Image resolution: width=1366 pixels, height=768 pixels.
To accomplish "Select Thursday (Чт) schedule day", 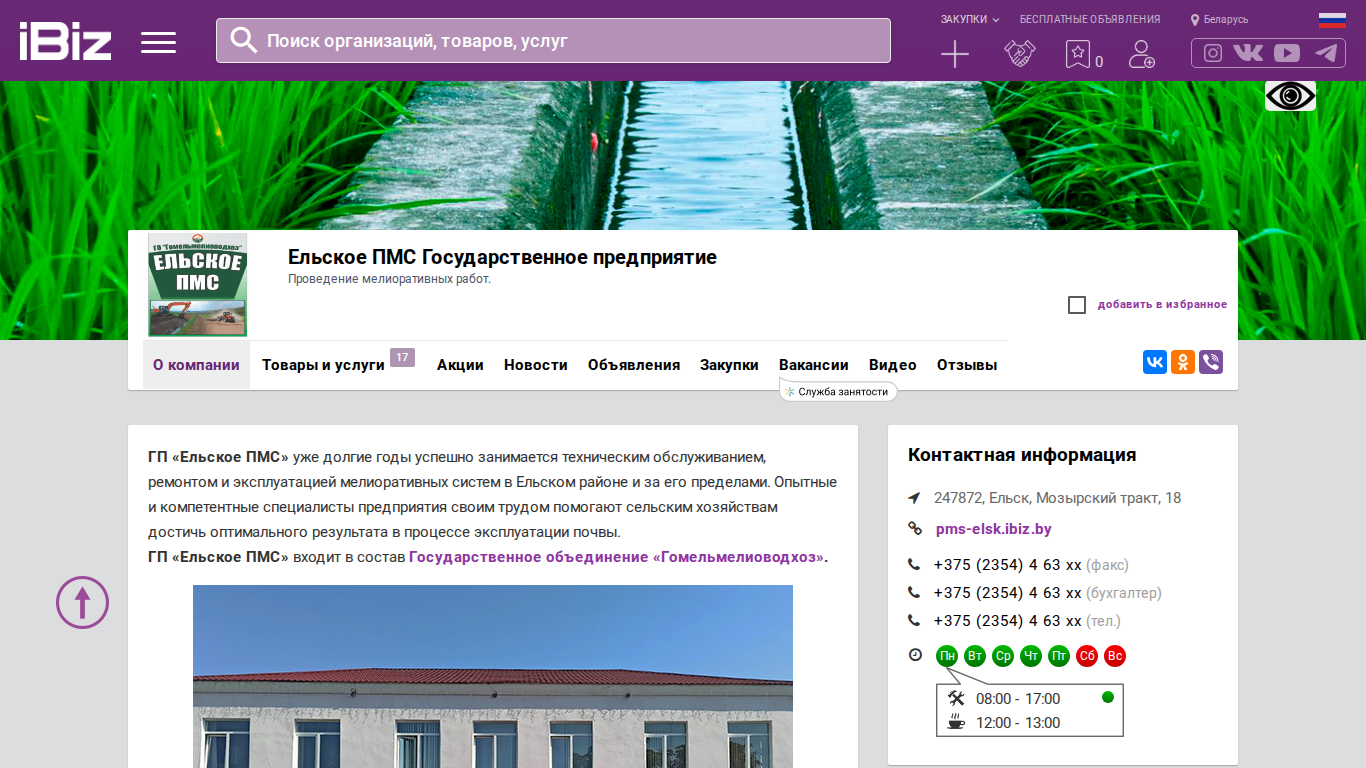I will (x=1031, y=656).
